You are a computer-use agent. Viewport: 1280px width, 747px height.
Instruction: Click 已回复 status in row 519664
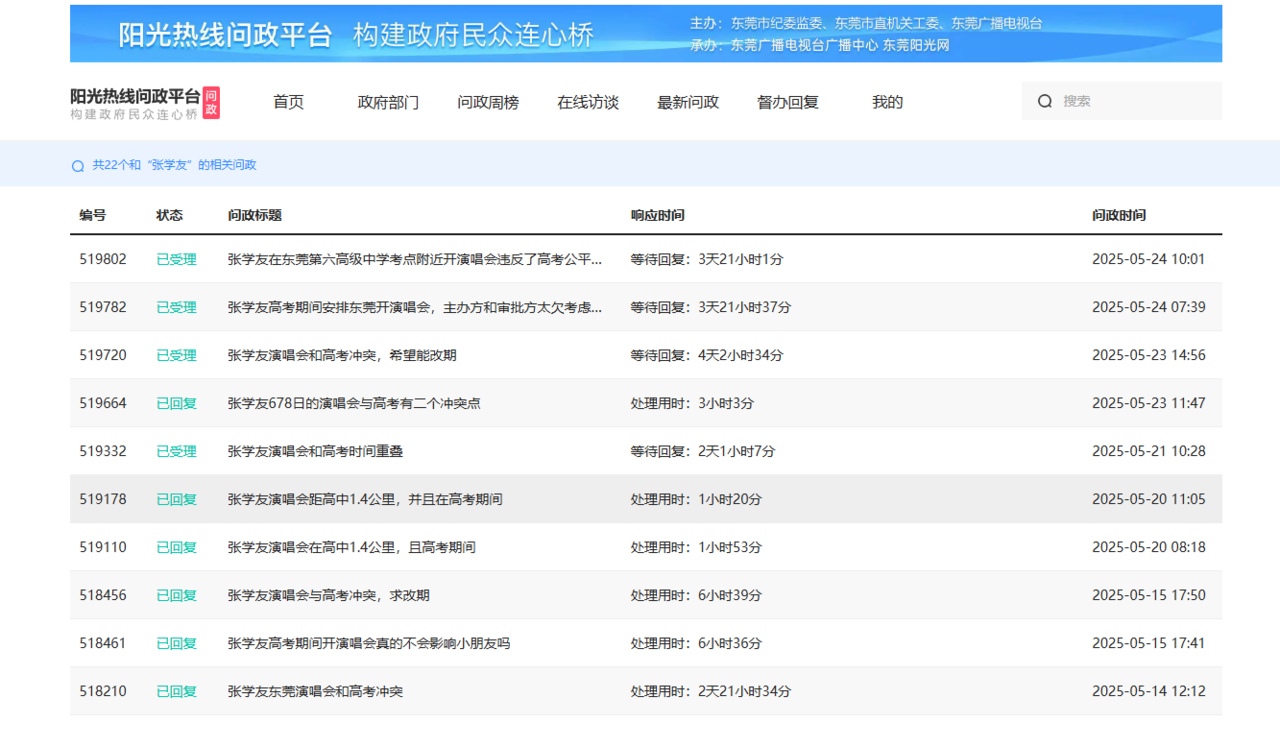[x=176, y=403]
